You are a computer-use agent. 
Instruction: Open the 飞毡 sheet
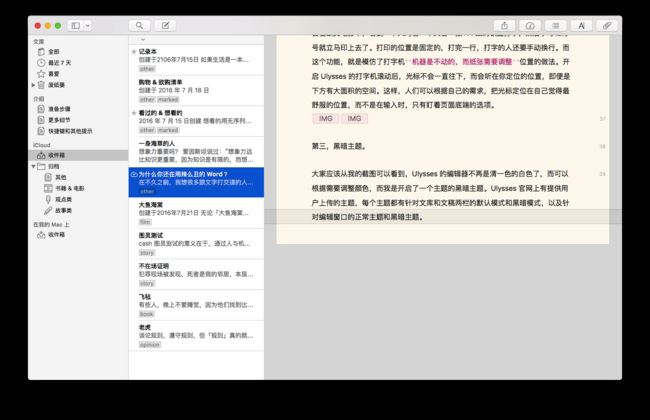coord(196,305)
